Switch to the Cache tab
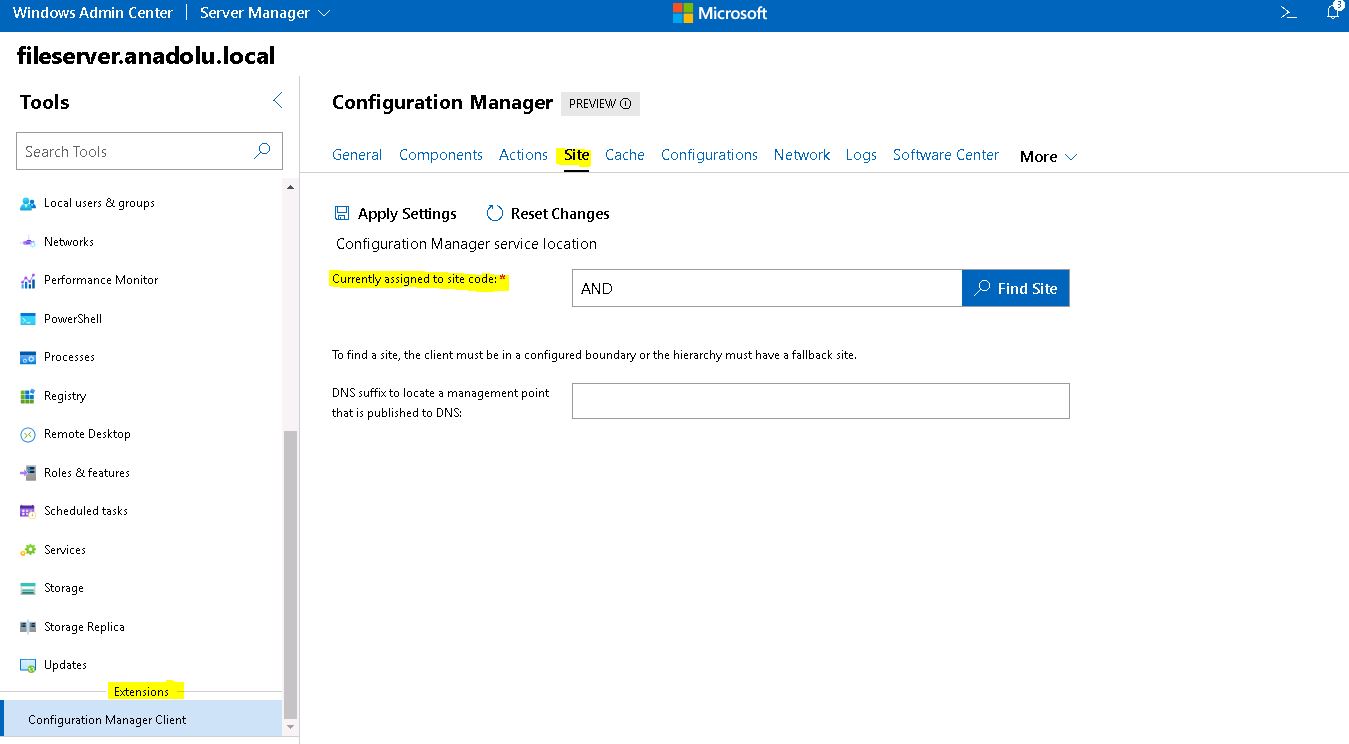The height and width of the screenshot is (744, 1349). click(624, 155)
